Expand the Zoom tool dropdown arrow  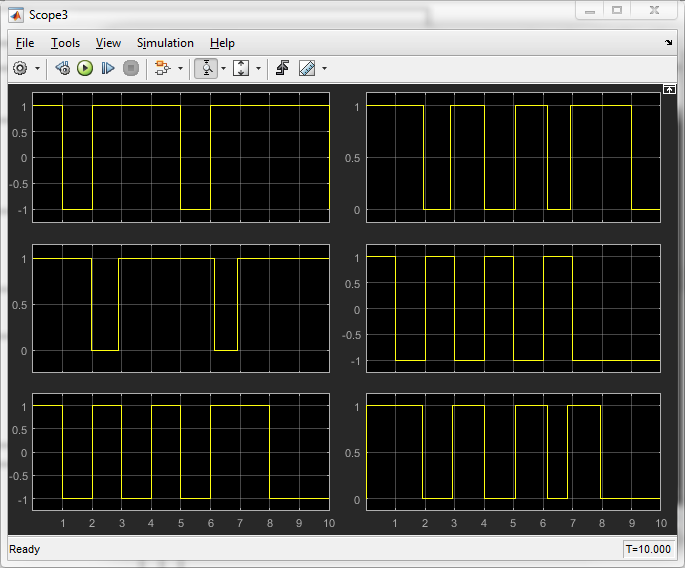coord(223,68)
